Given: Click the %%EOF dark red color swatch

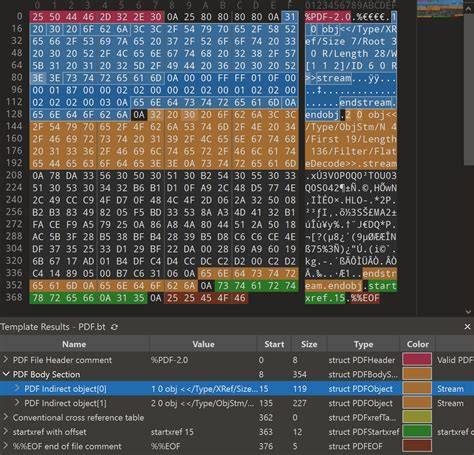Looking at the screenshot, I should [x=417, y=446].
